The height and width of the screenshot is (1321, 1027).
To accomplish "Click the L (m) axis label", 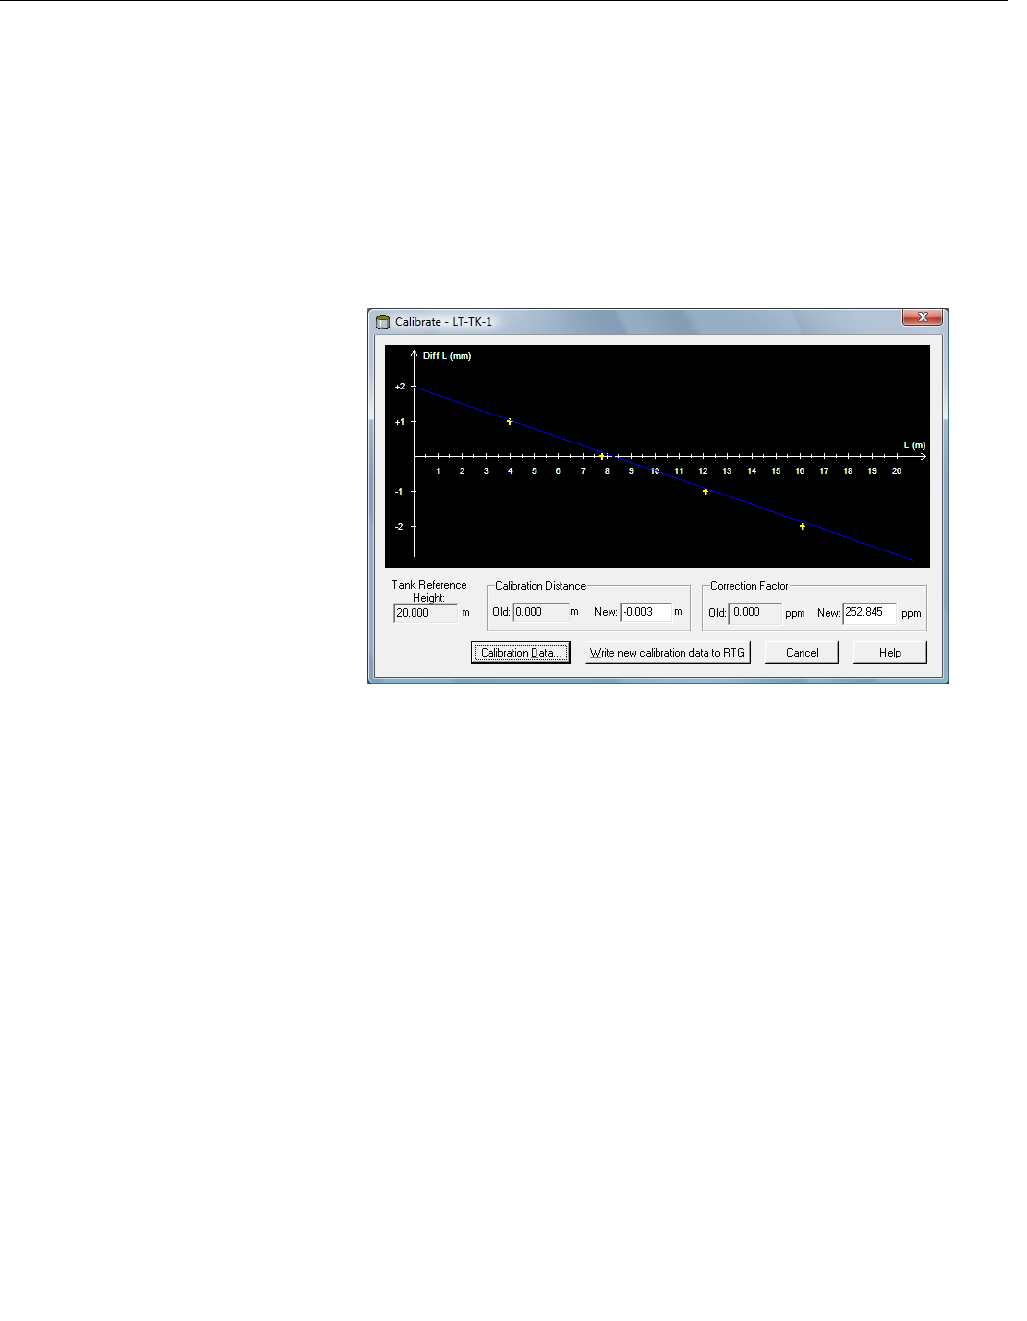I will point(914,445).
